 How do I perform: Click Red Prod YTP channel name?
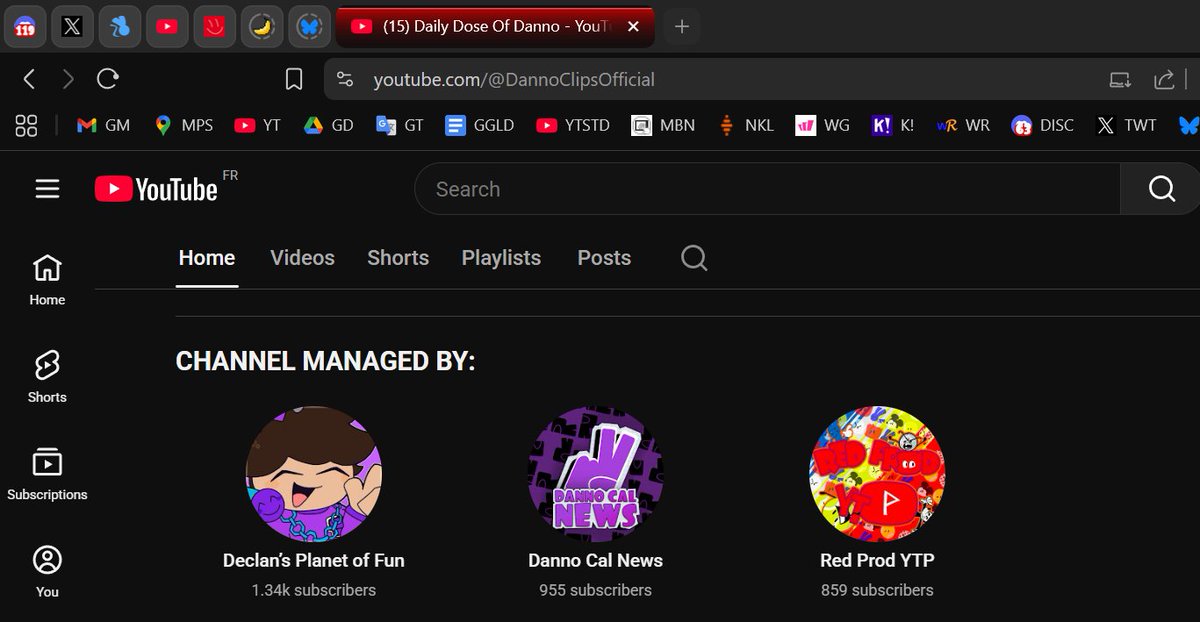click(877, 560)
